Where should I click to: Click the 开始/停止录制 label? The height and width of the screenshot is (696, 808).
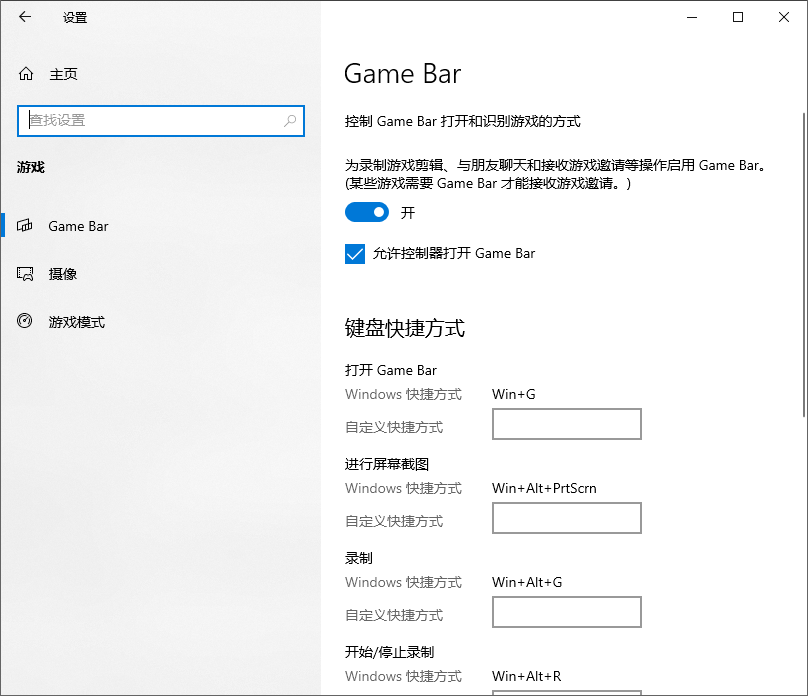point(390,652)
